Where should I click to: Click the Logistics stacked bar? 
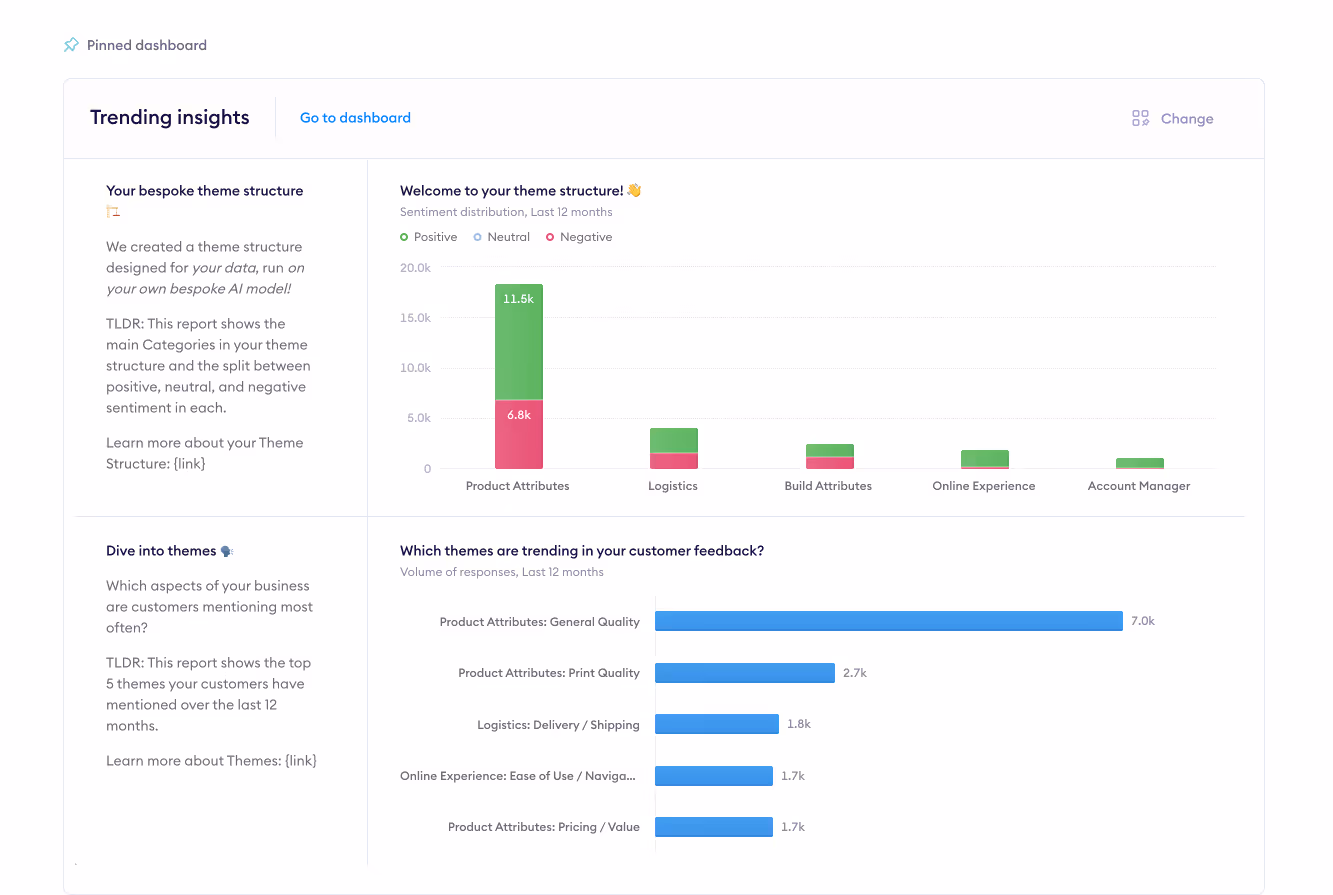674,448
